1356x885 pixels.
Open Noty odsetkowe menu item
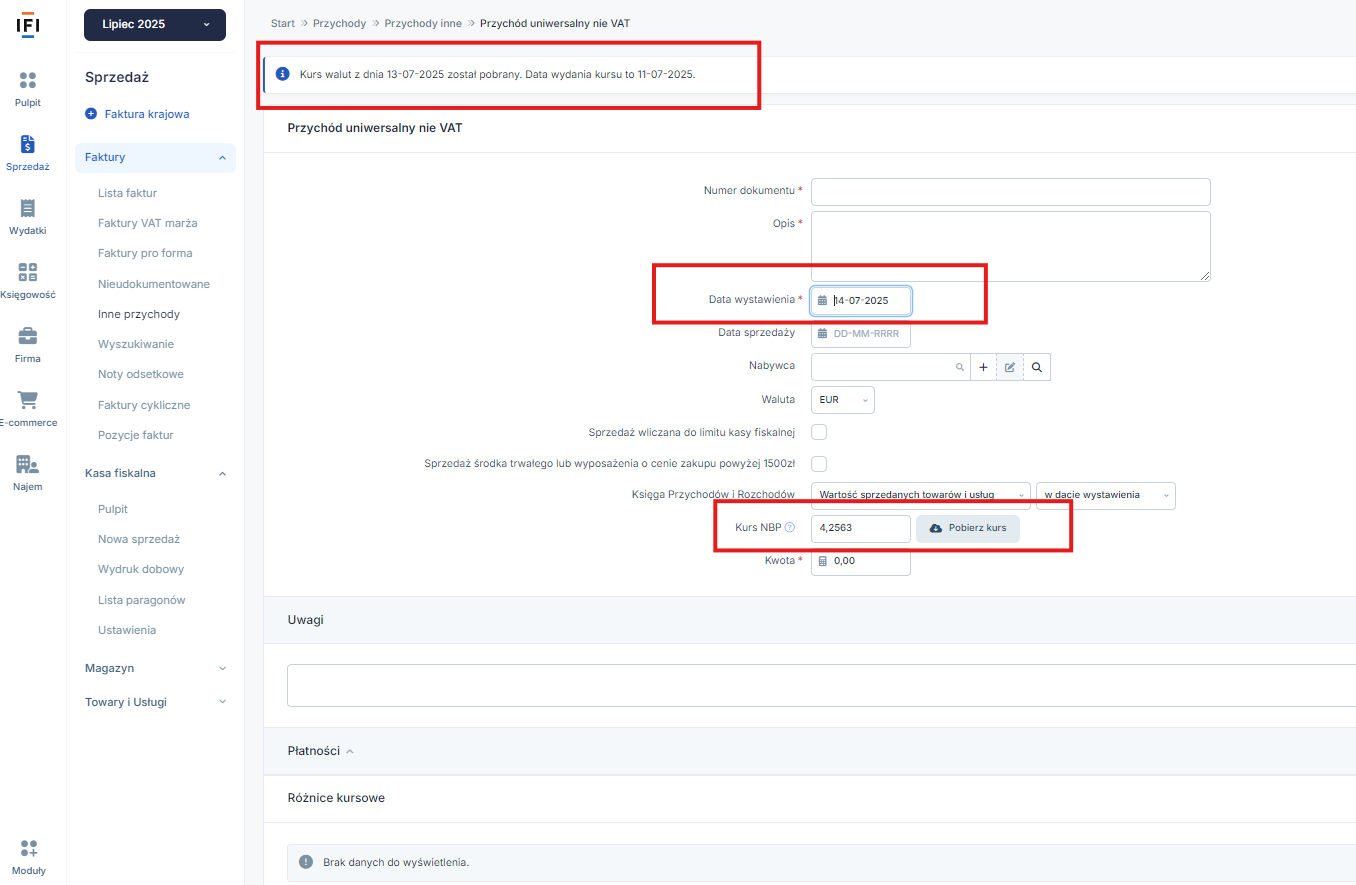click(141, 374)
